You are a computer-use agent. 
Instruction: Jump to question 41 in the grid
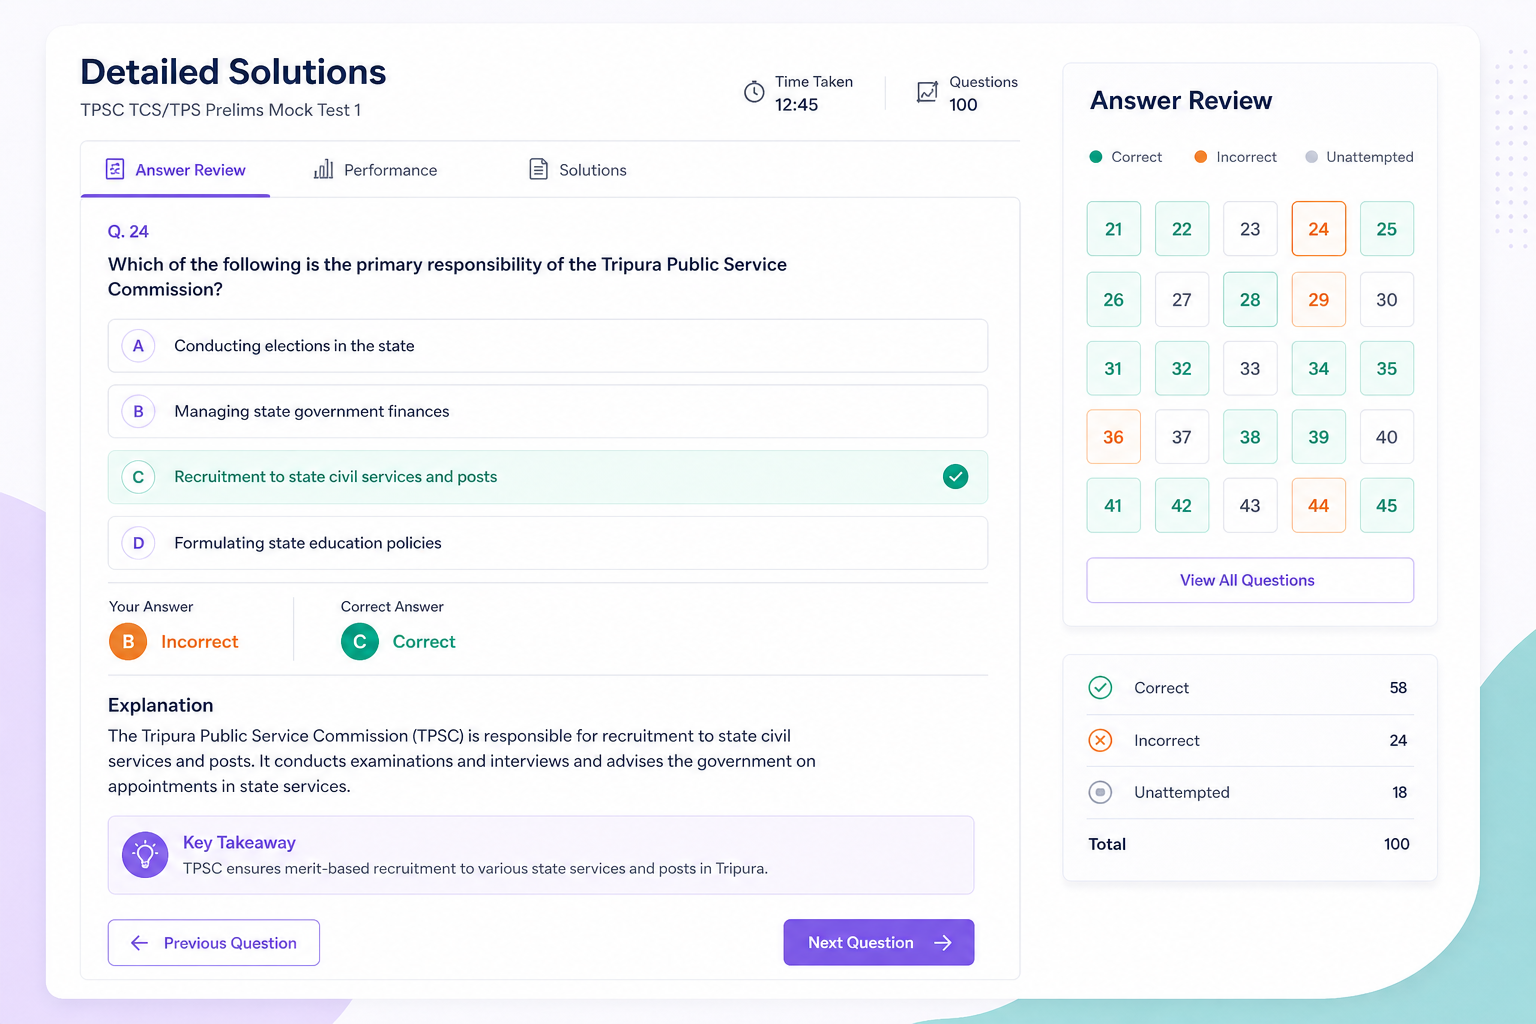tap(1114, 506)
